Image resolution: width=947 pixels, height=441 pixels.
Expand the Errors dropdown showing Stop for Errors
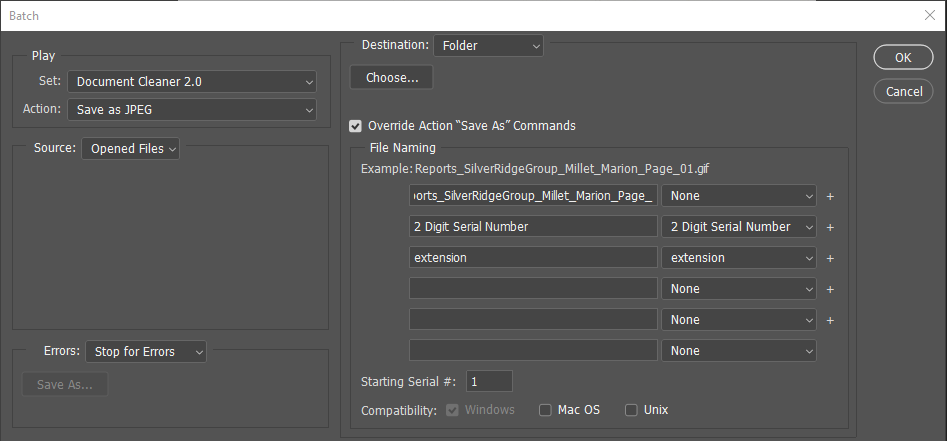[146, 352]
